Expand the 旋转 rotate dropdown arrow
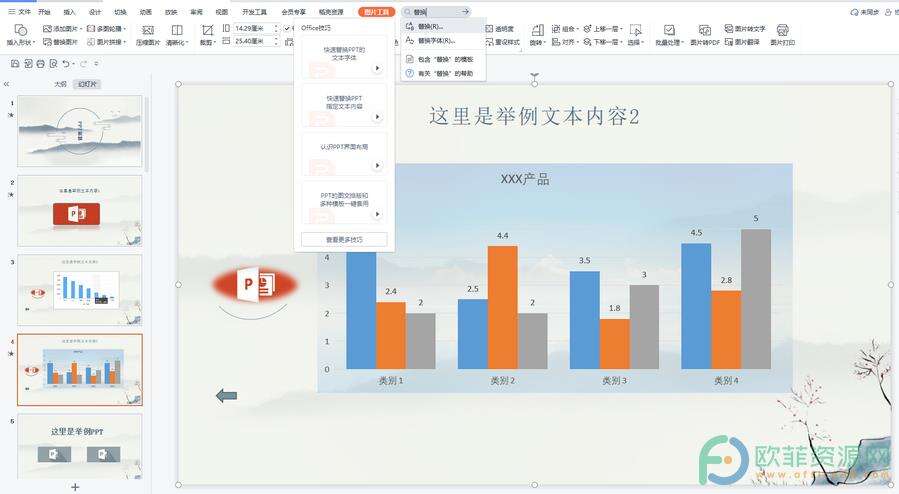 [x=544, y=43]
